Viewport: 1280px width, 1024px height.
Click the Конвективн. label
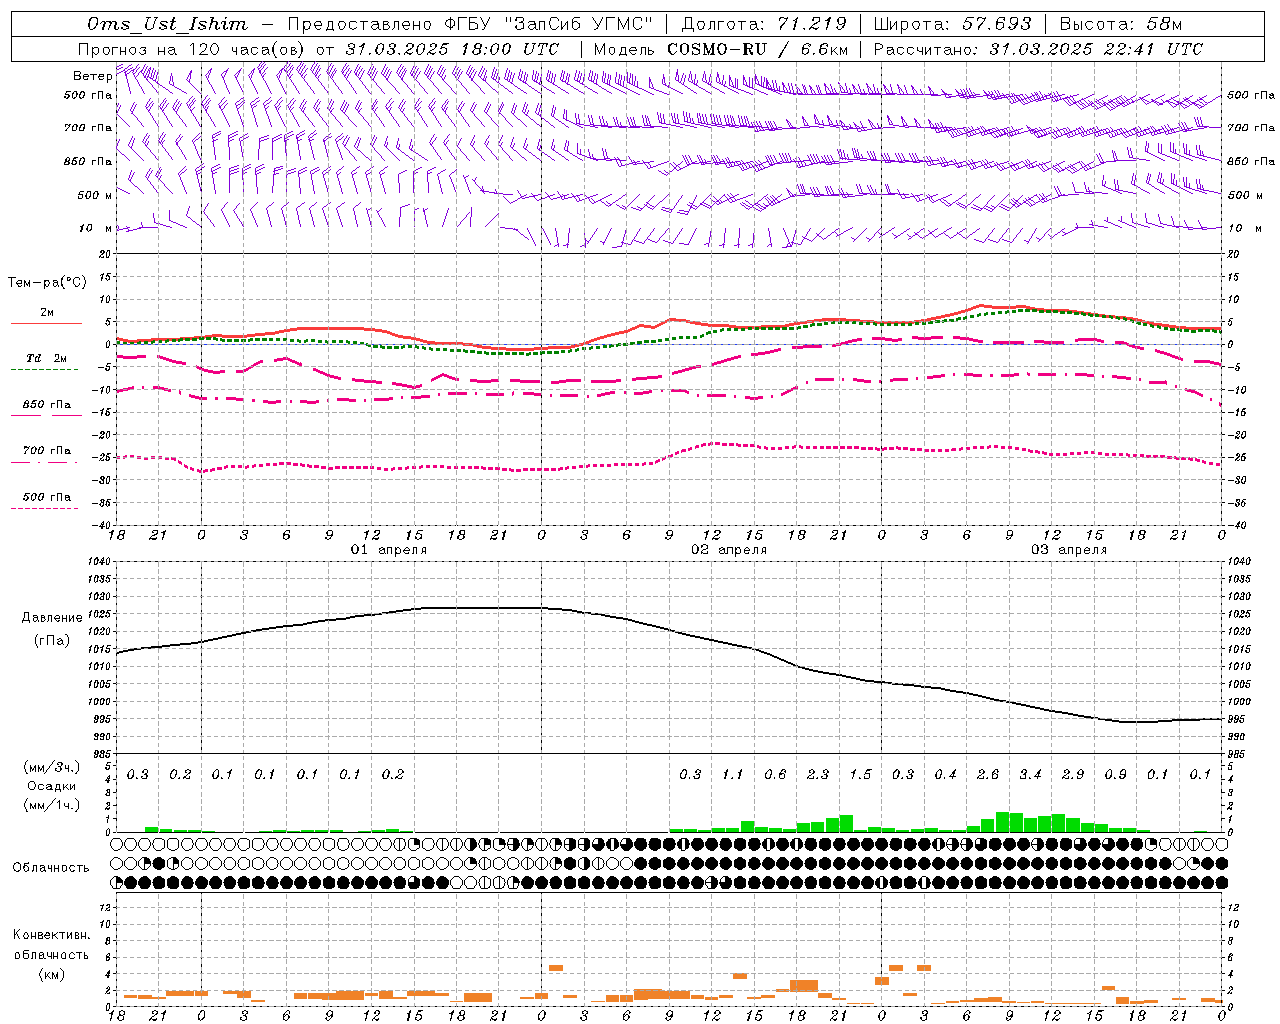51,935
